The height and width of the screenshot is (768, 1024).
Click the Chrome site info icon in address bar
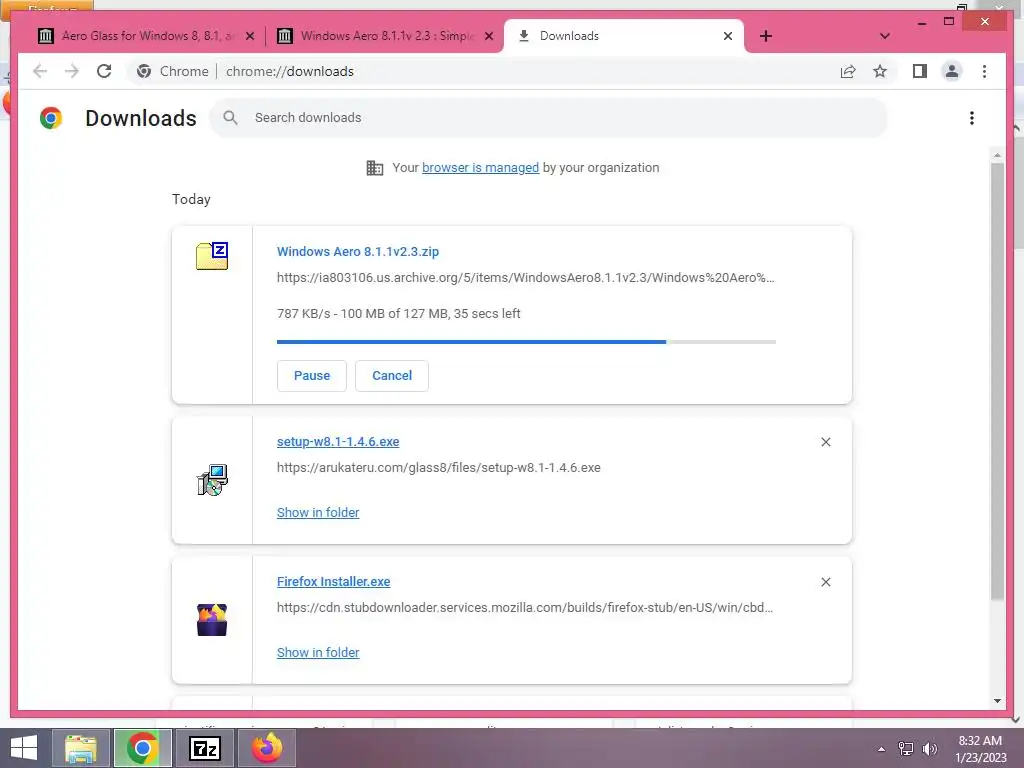[144, 71]
